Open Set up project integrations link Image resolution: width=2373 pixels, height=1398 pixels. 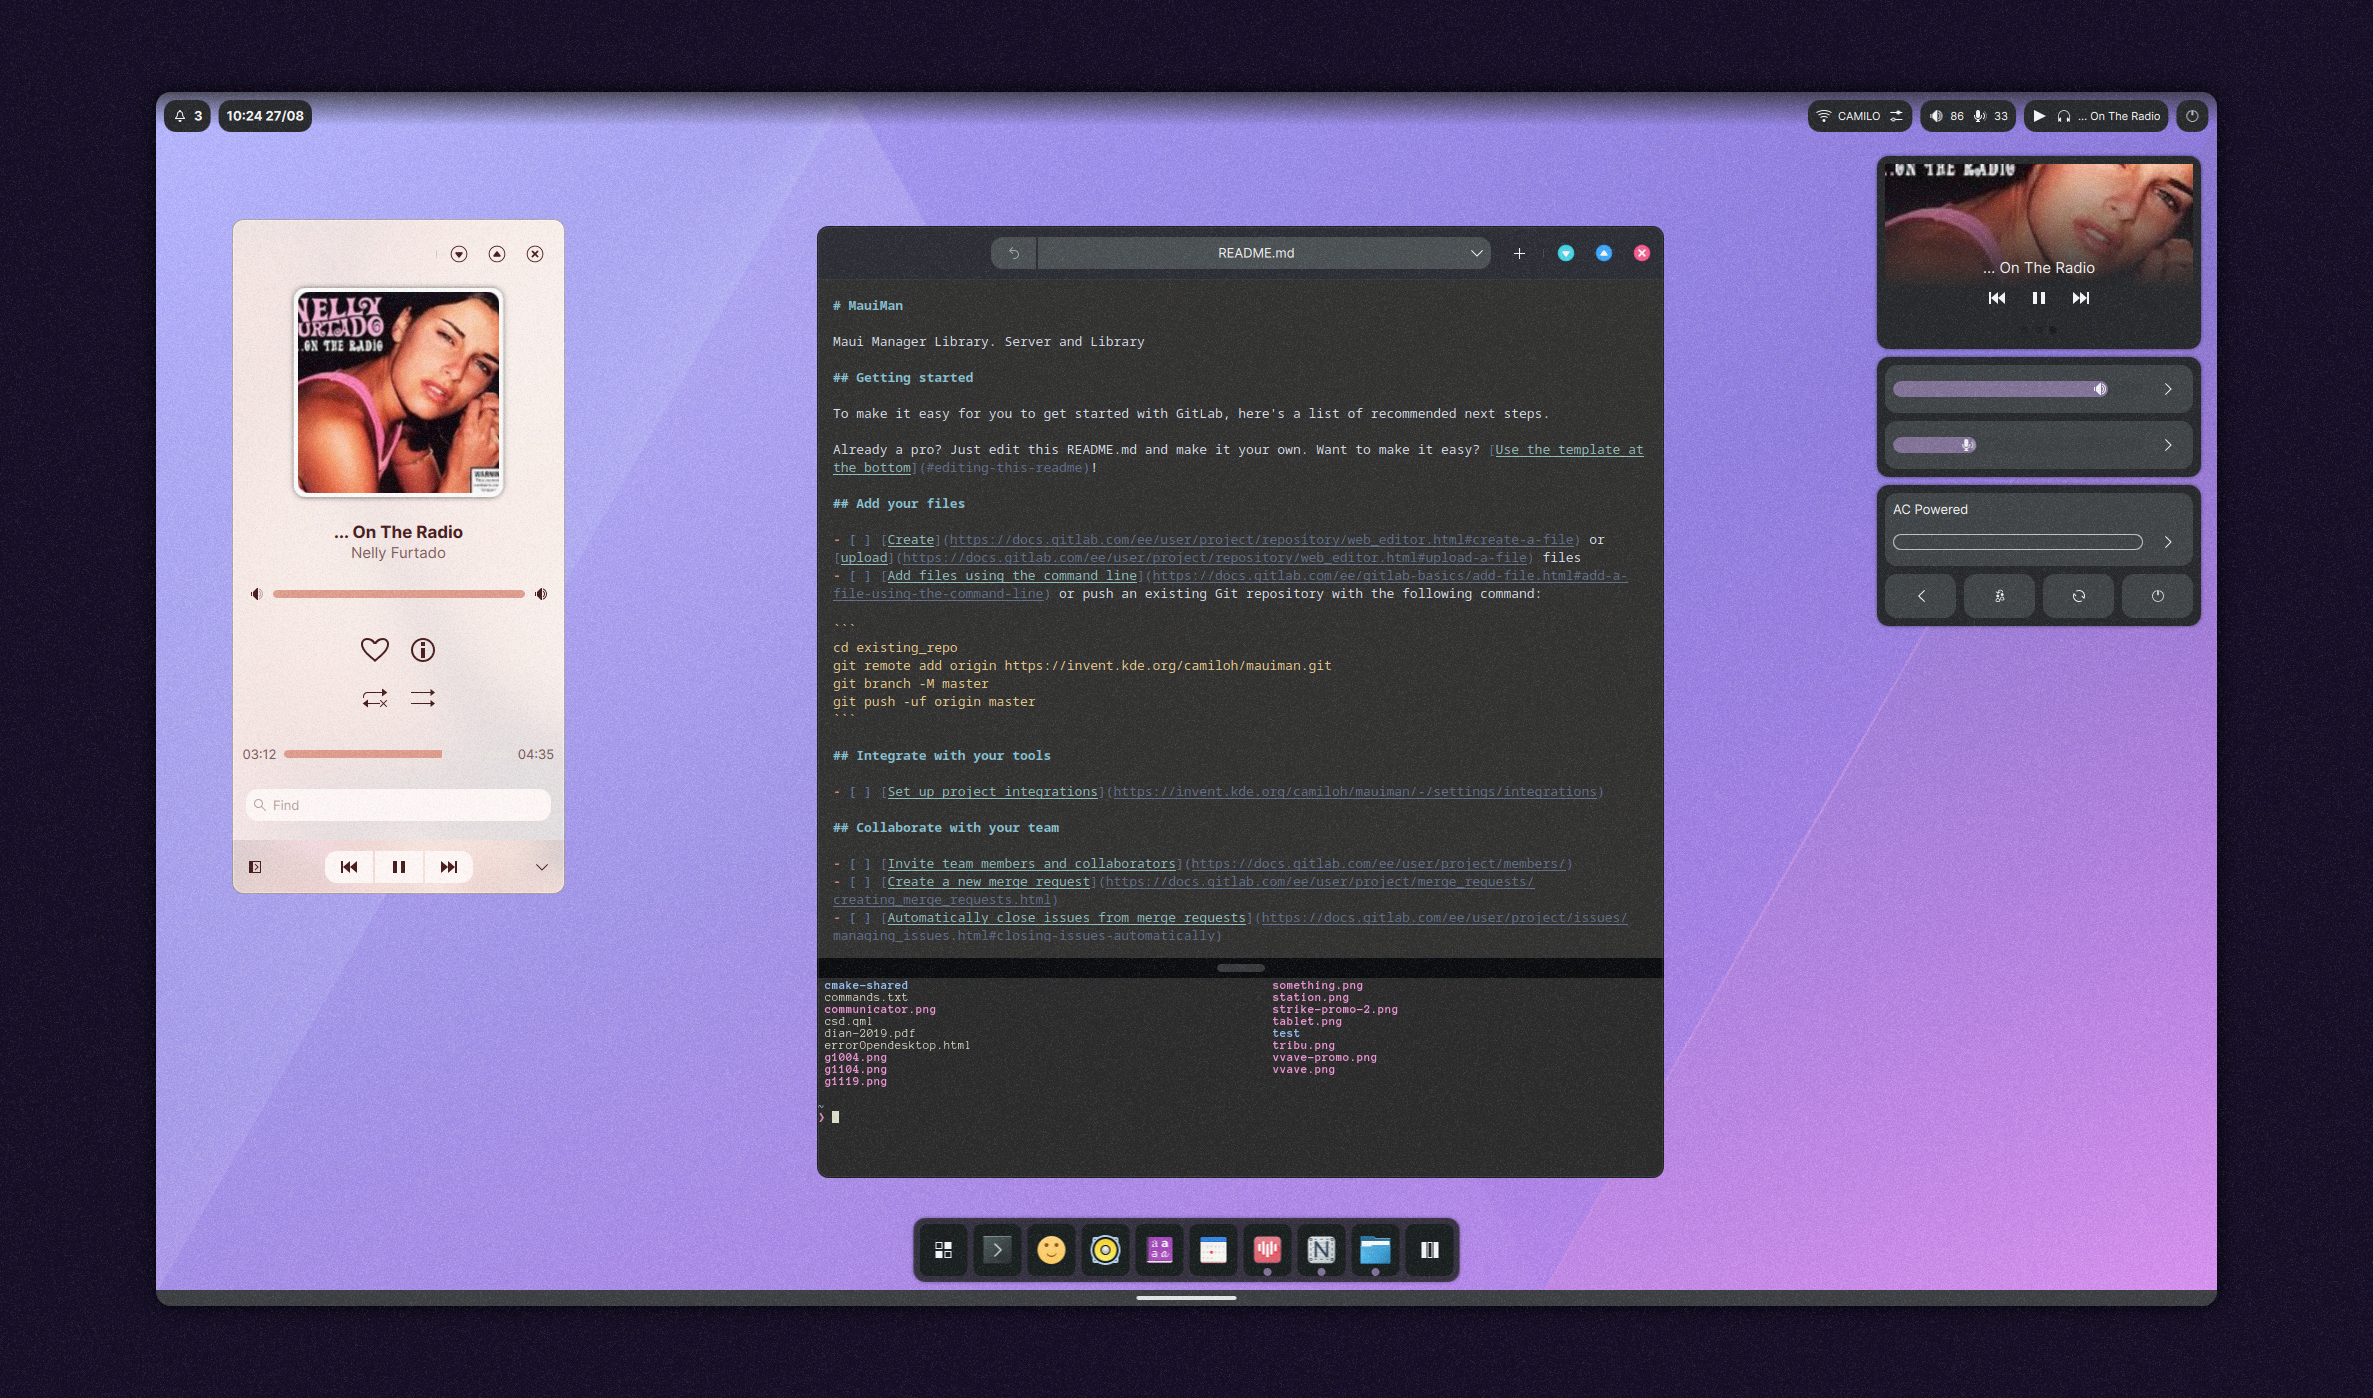(992, 792)
